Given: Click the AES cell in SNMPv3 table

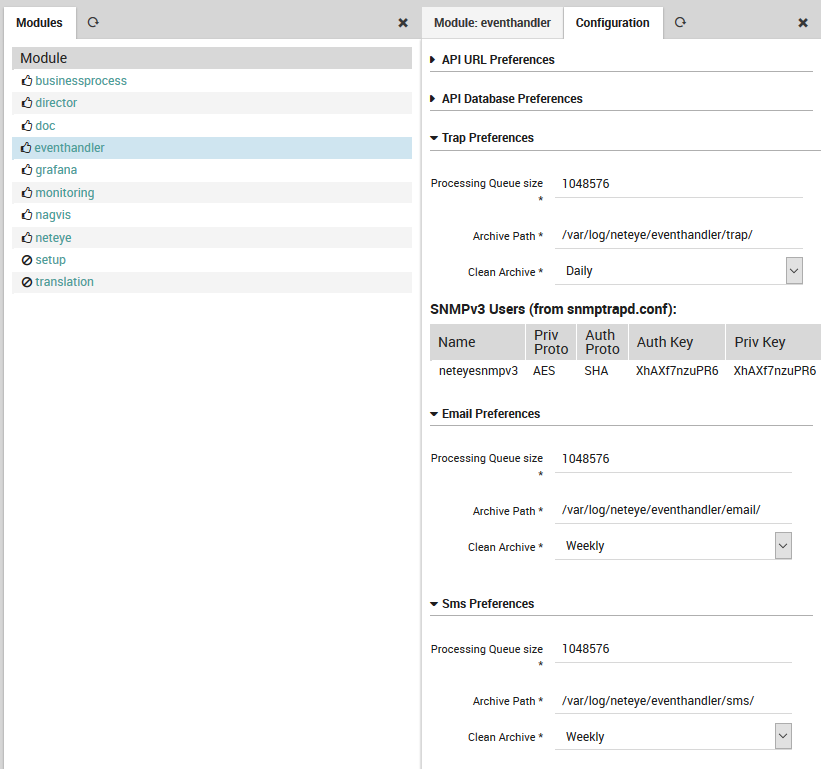Looking at the screenshot, I should click(544, 371).
